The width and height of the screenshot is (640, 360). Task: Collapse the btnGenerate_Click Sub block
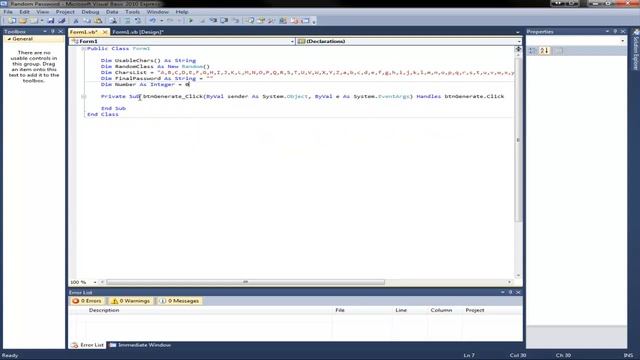(83, 96)
